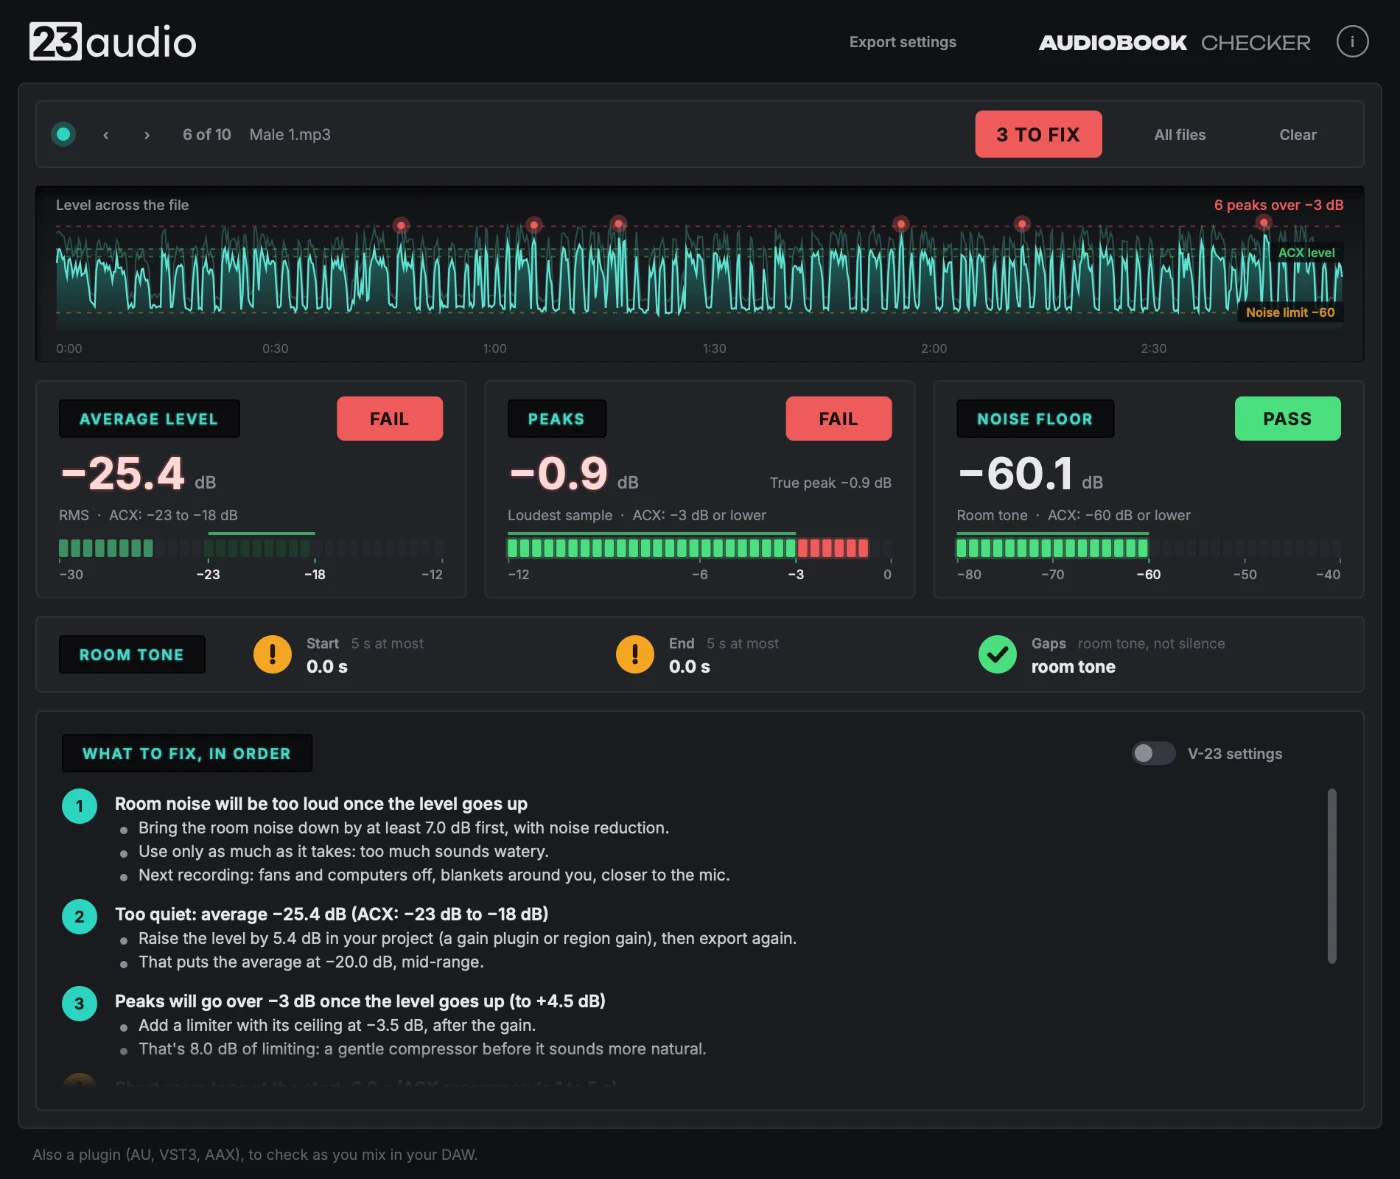1400x1179 pixels.
Task: Click fix step number 2 badge
Action: (80, 916)
